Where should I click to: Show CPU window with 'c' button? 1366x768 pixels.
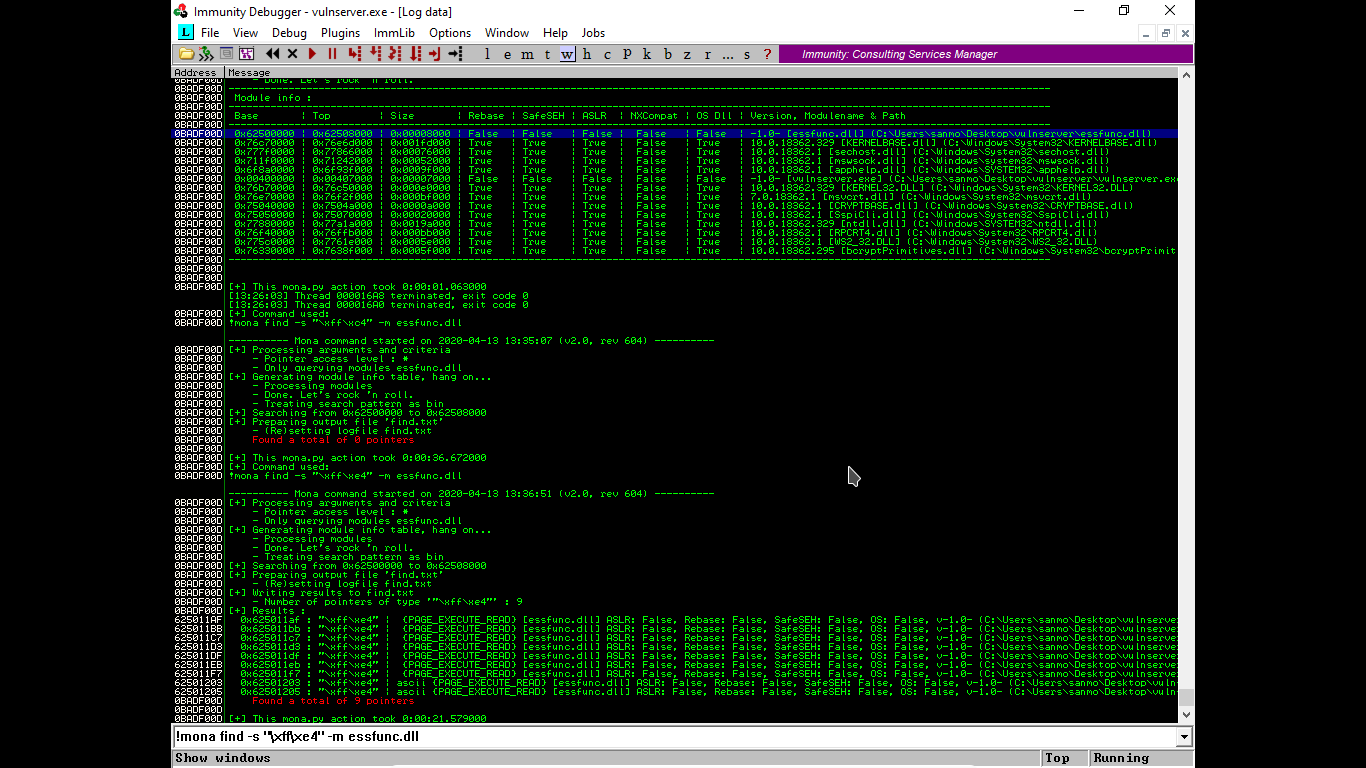[x=607, y=54]
